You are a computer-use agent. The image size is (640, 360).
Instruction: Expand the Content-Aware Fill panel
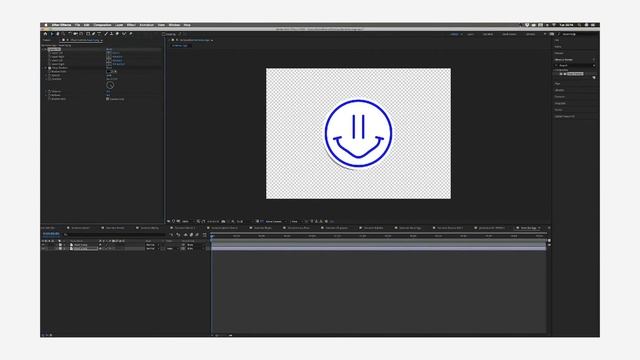564,116
